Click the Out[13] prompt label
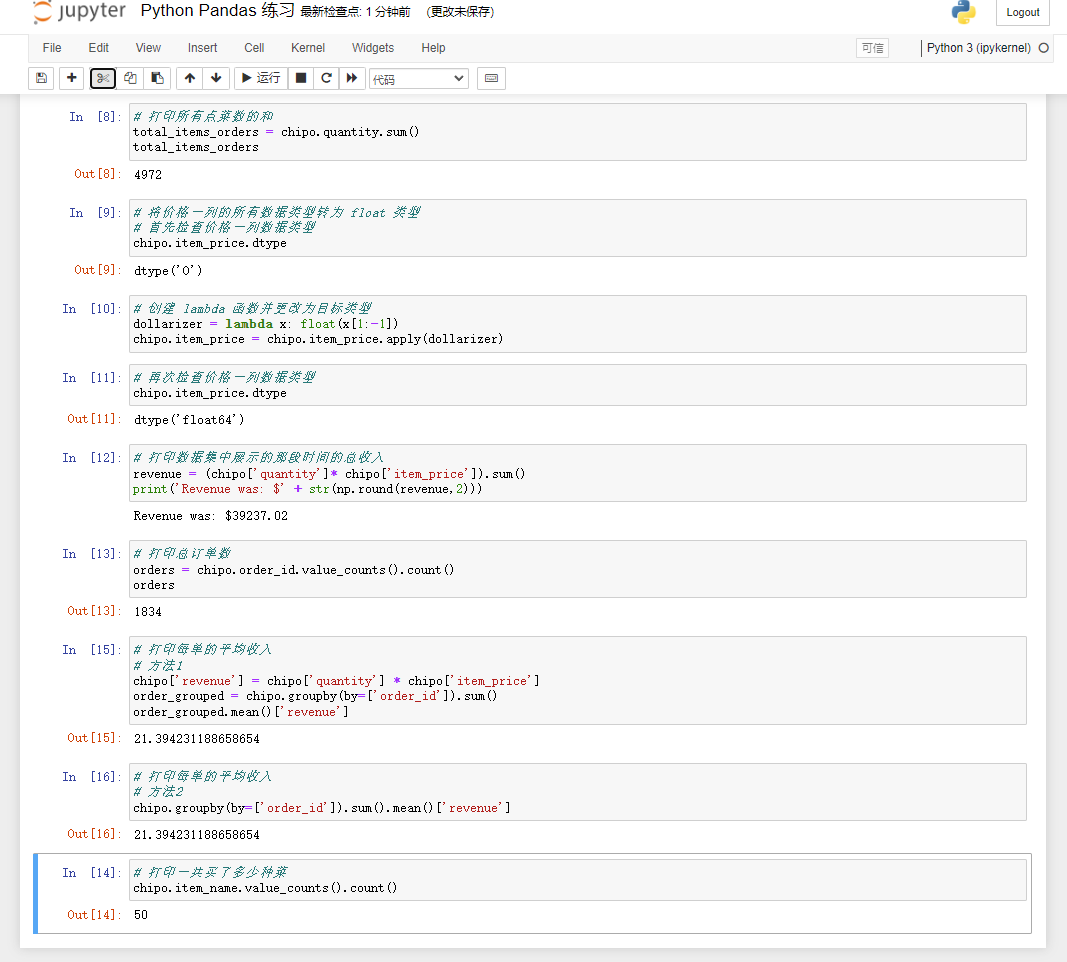The height and width of the screenshot is (962, 1067). click(x=94, y=611)
